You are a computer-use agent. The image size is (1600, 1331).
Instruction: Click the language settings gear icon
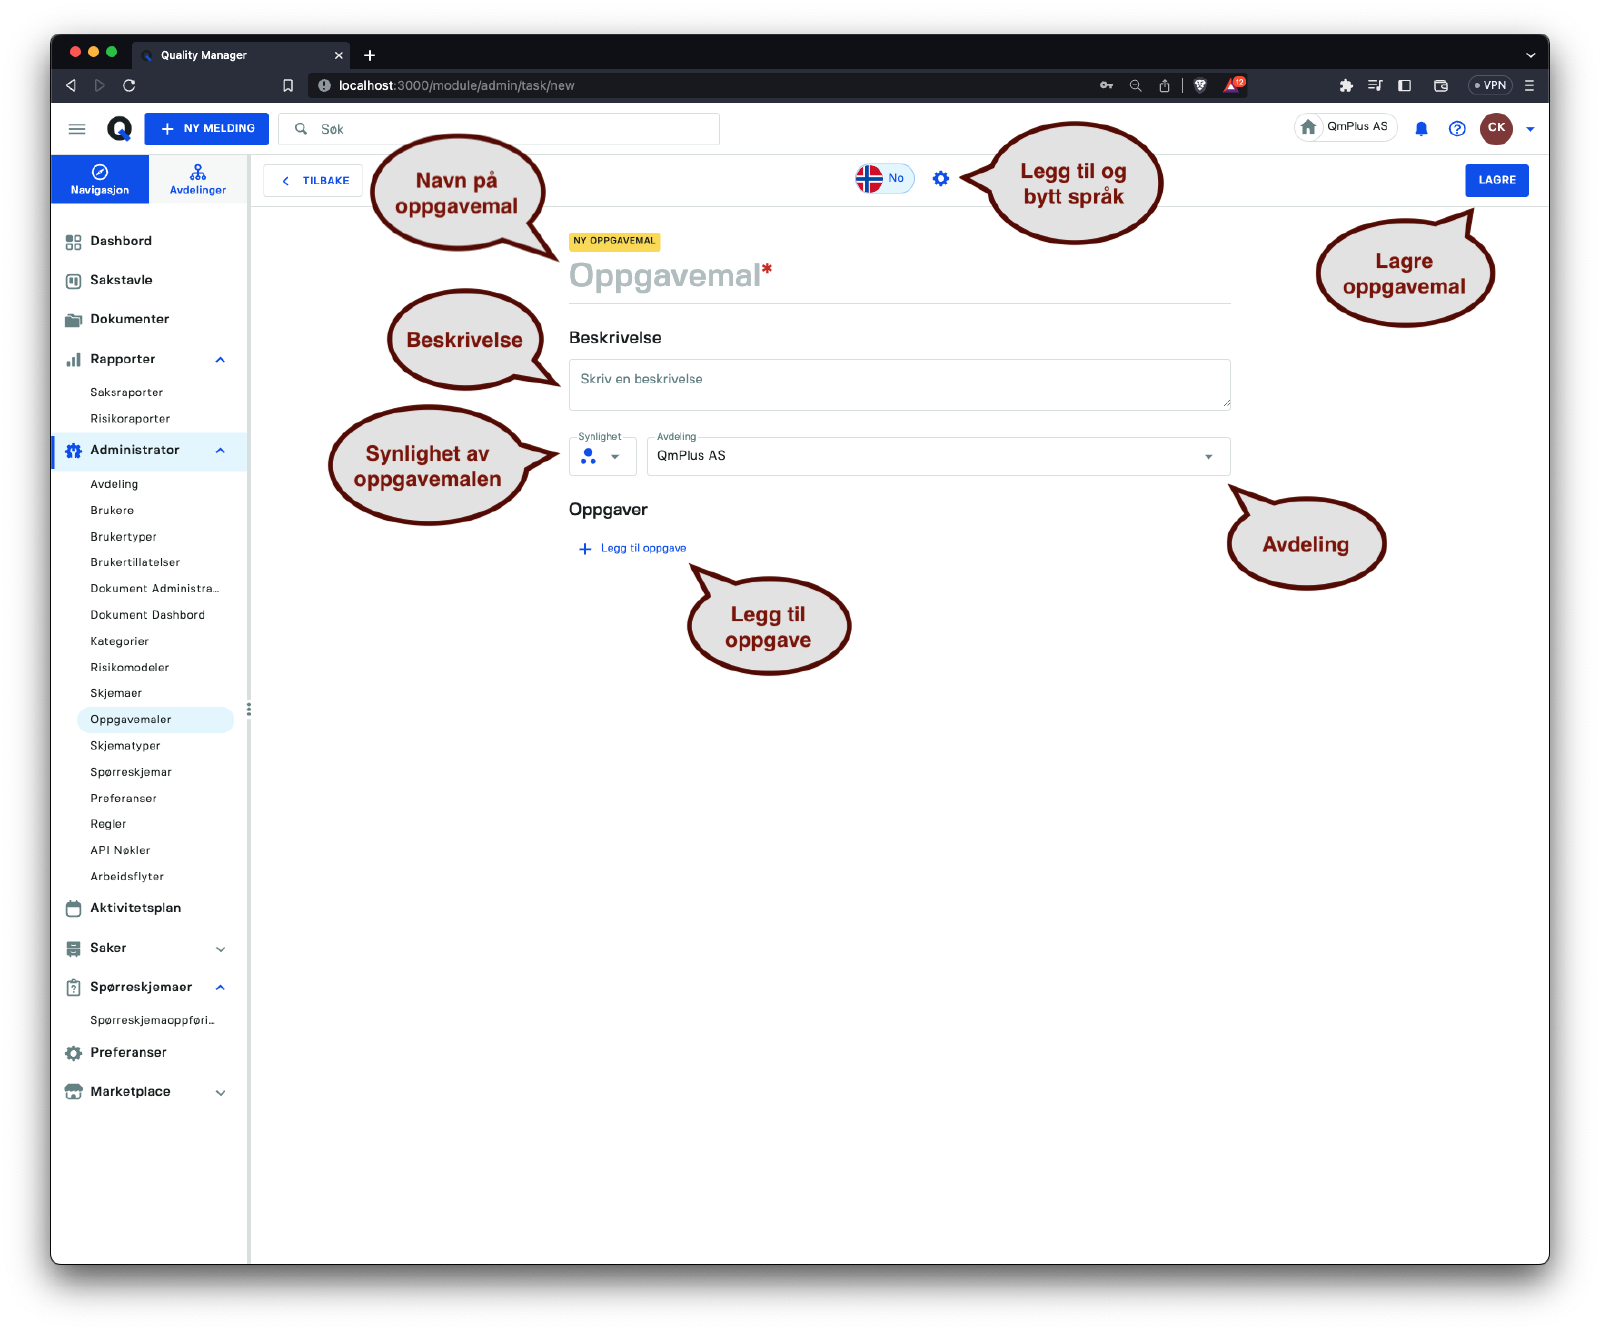coord(940,179)
